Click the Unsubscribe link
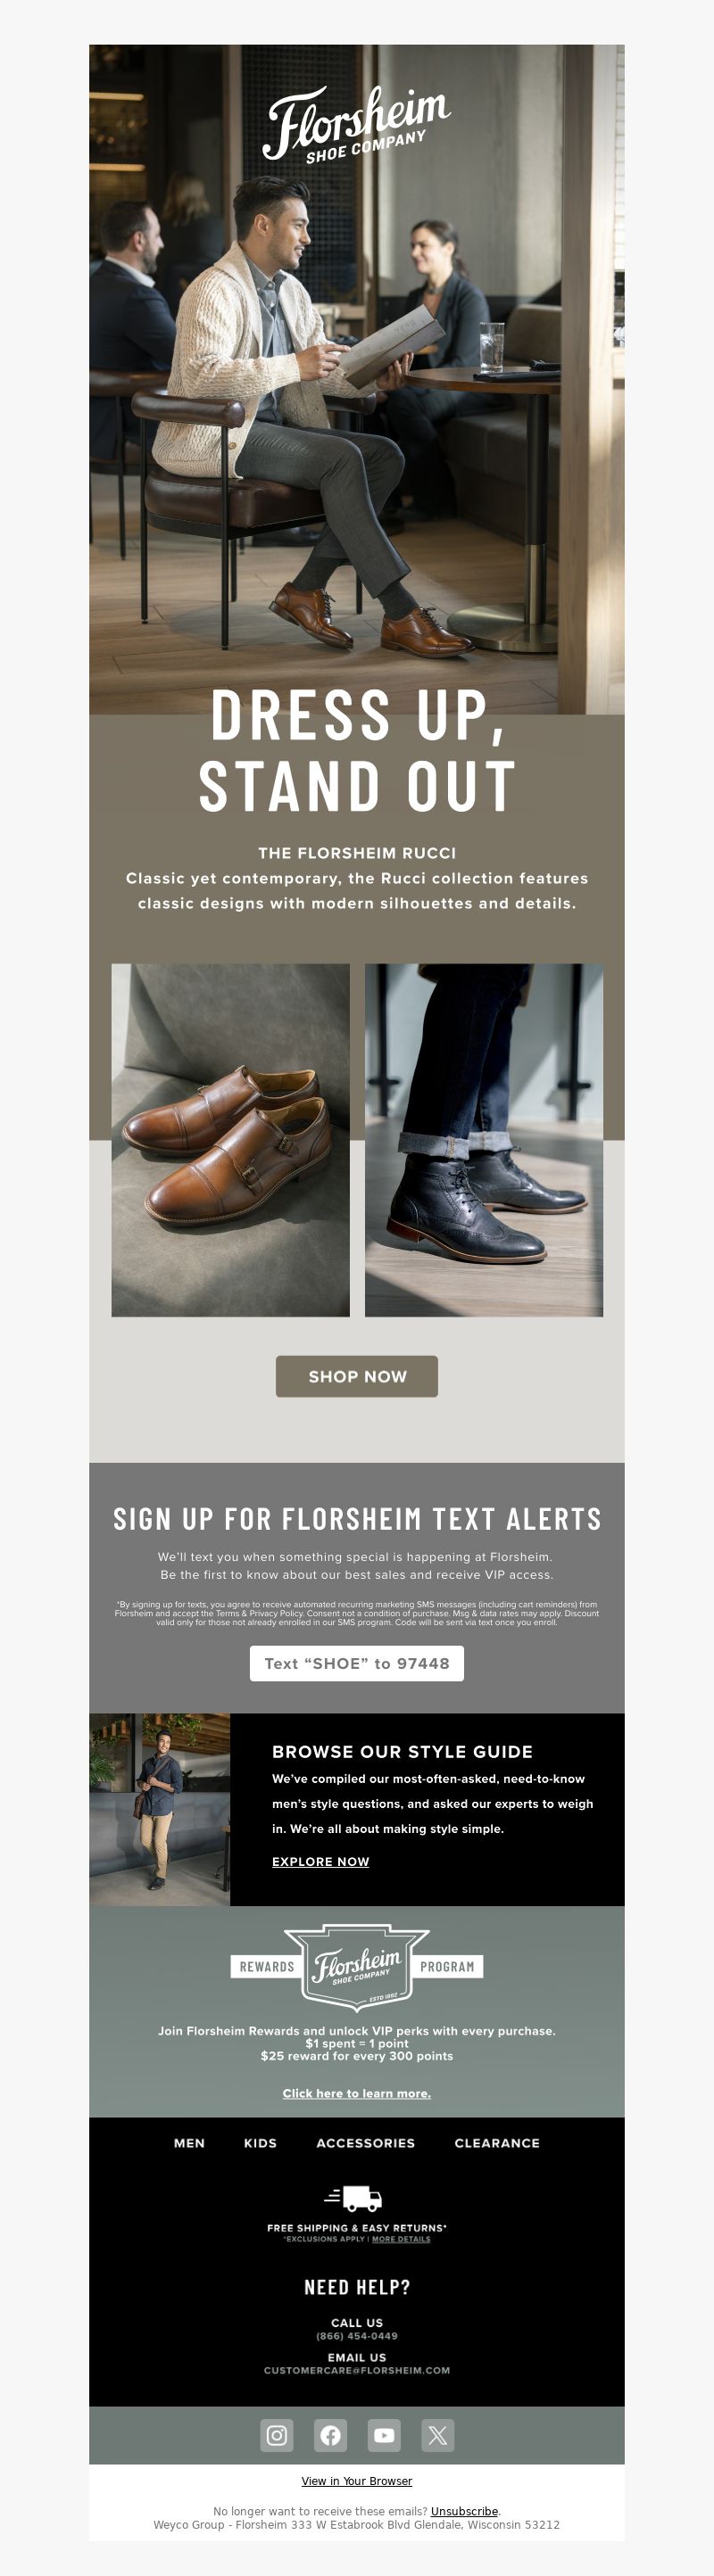This screenshot has width=714, height=2576. [464, 2511]
